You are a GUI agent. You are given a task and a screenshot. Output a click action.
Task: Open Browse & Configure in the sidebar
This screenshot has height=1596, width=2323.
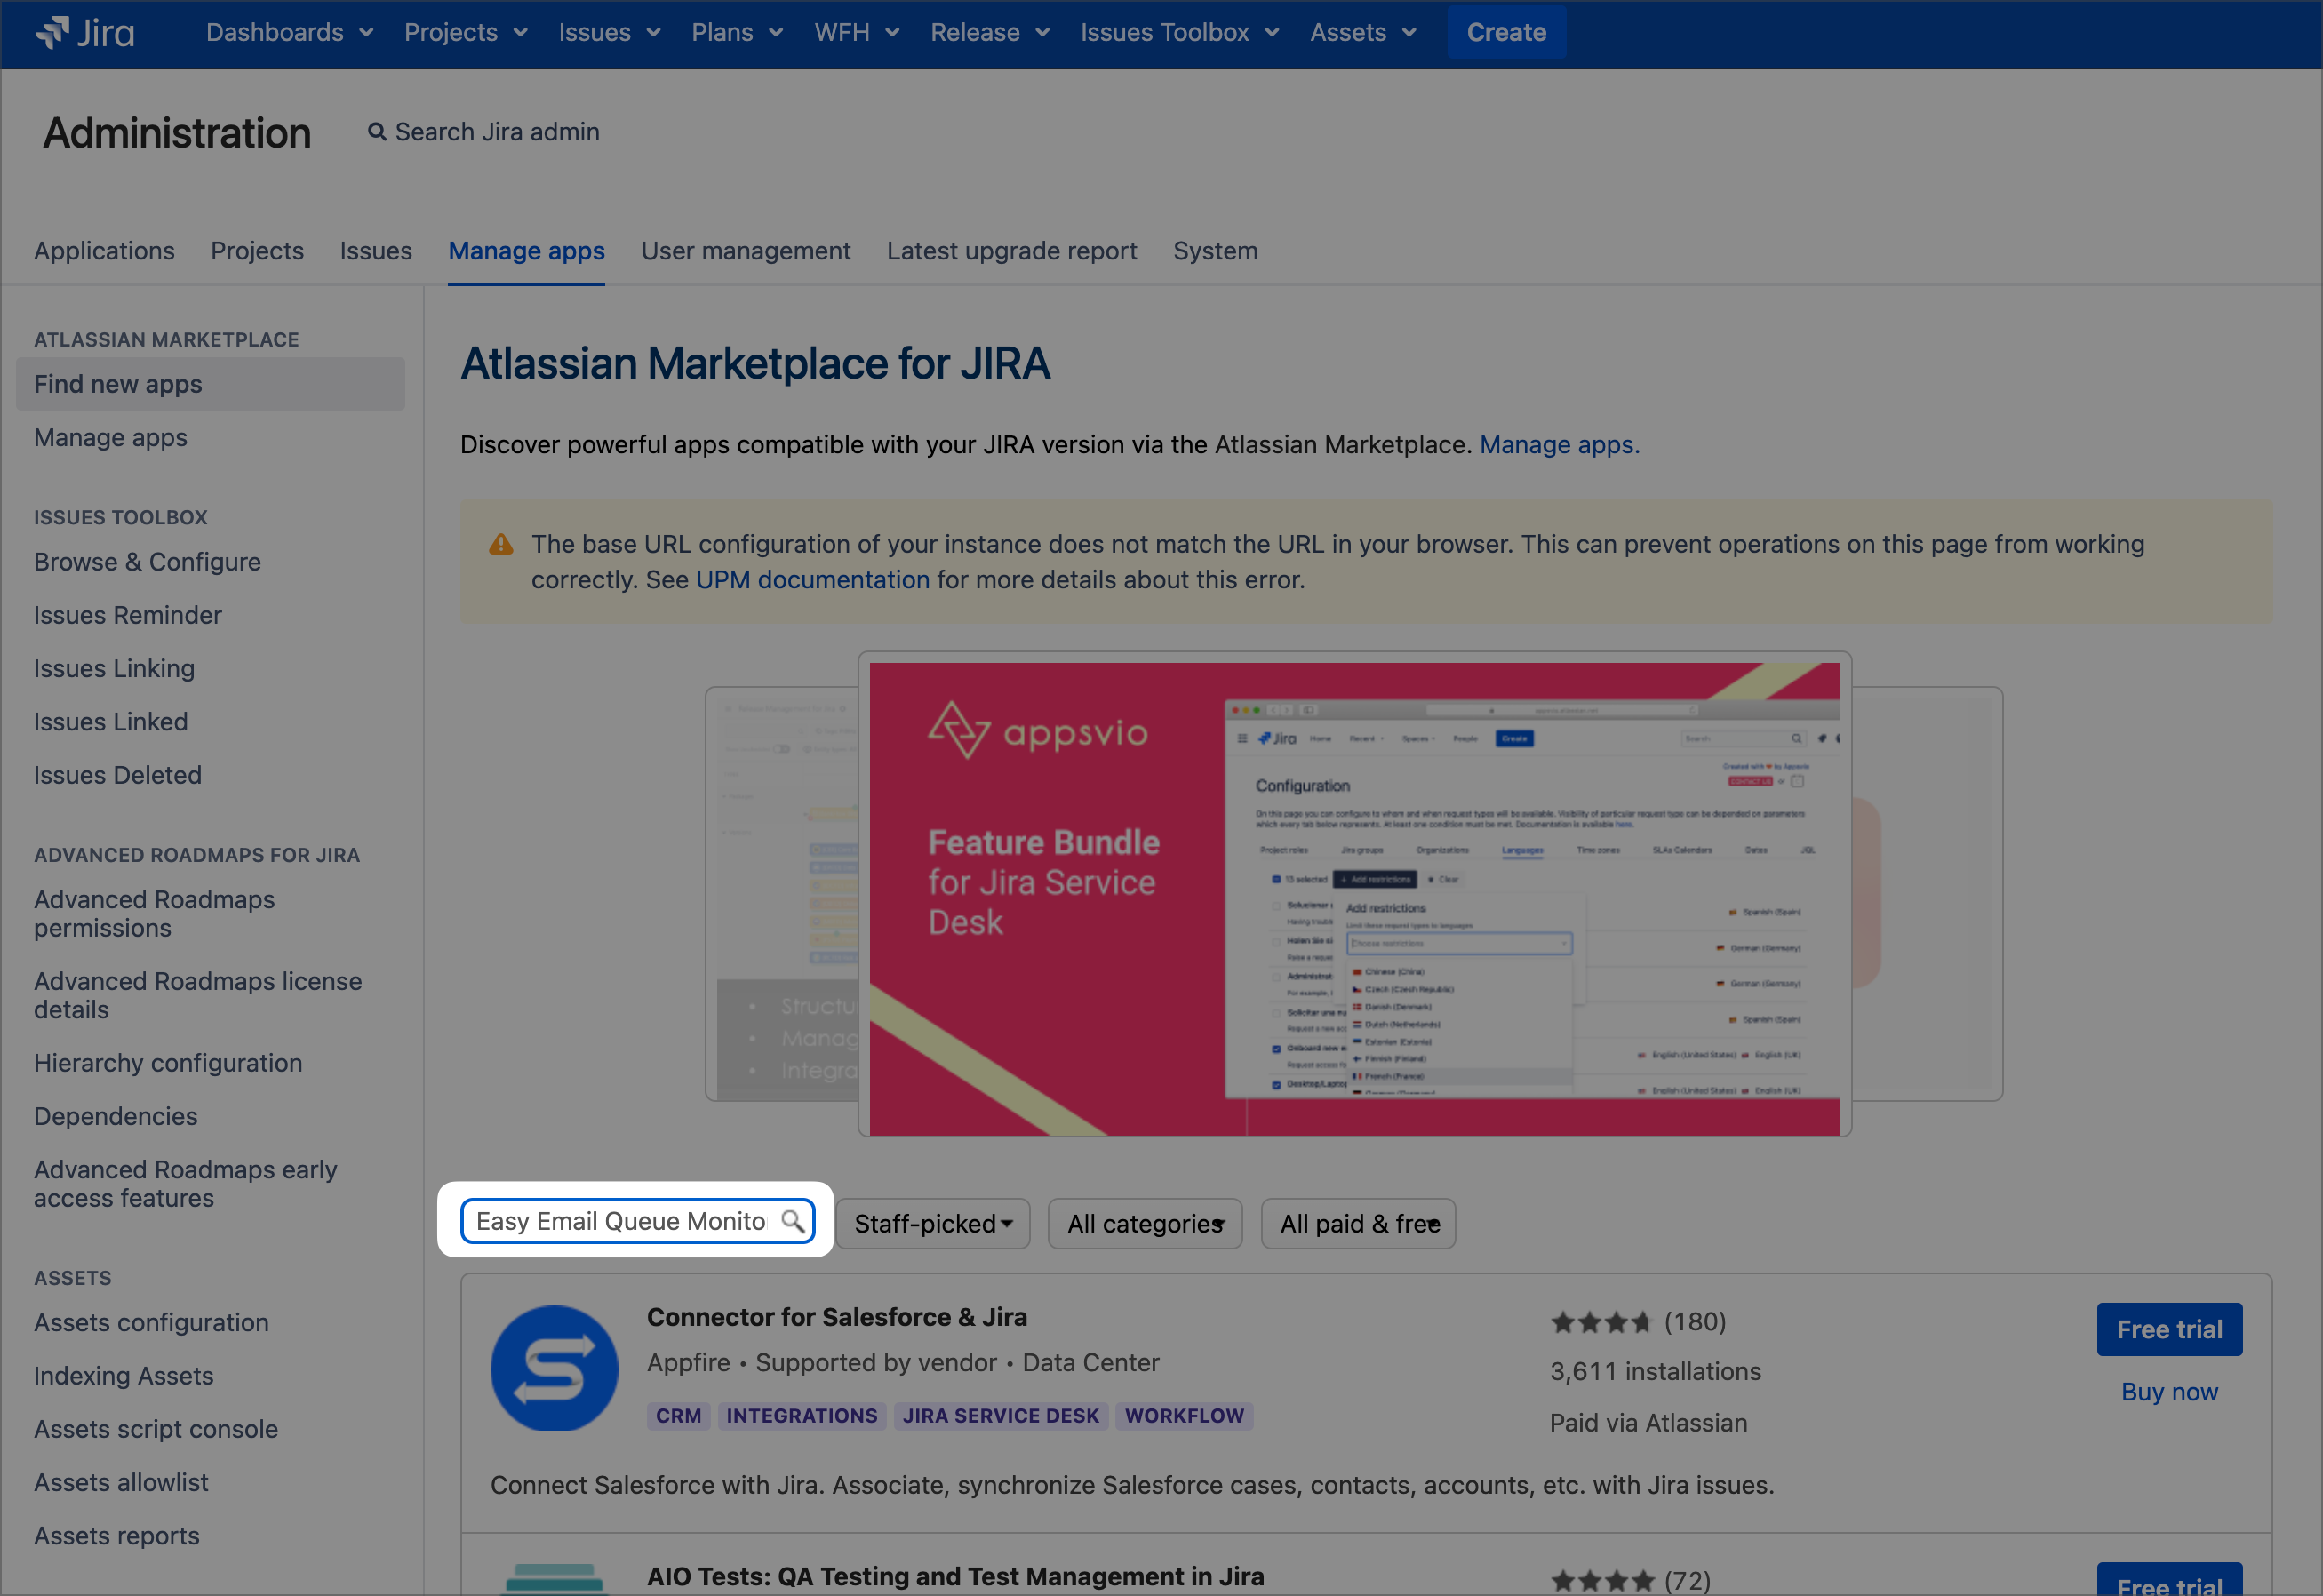click(x=148, y=562)
